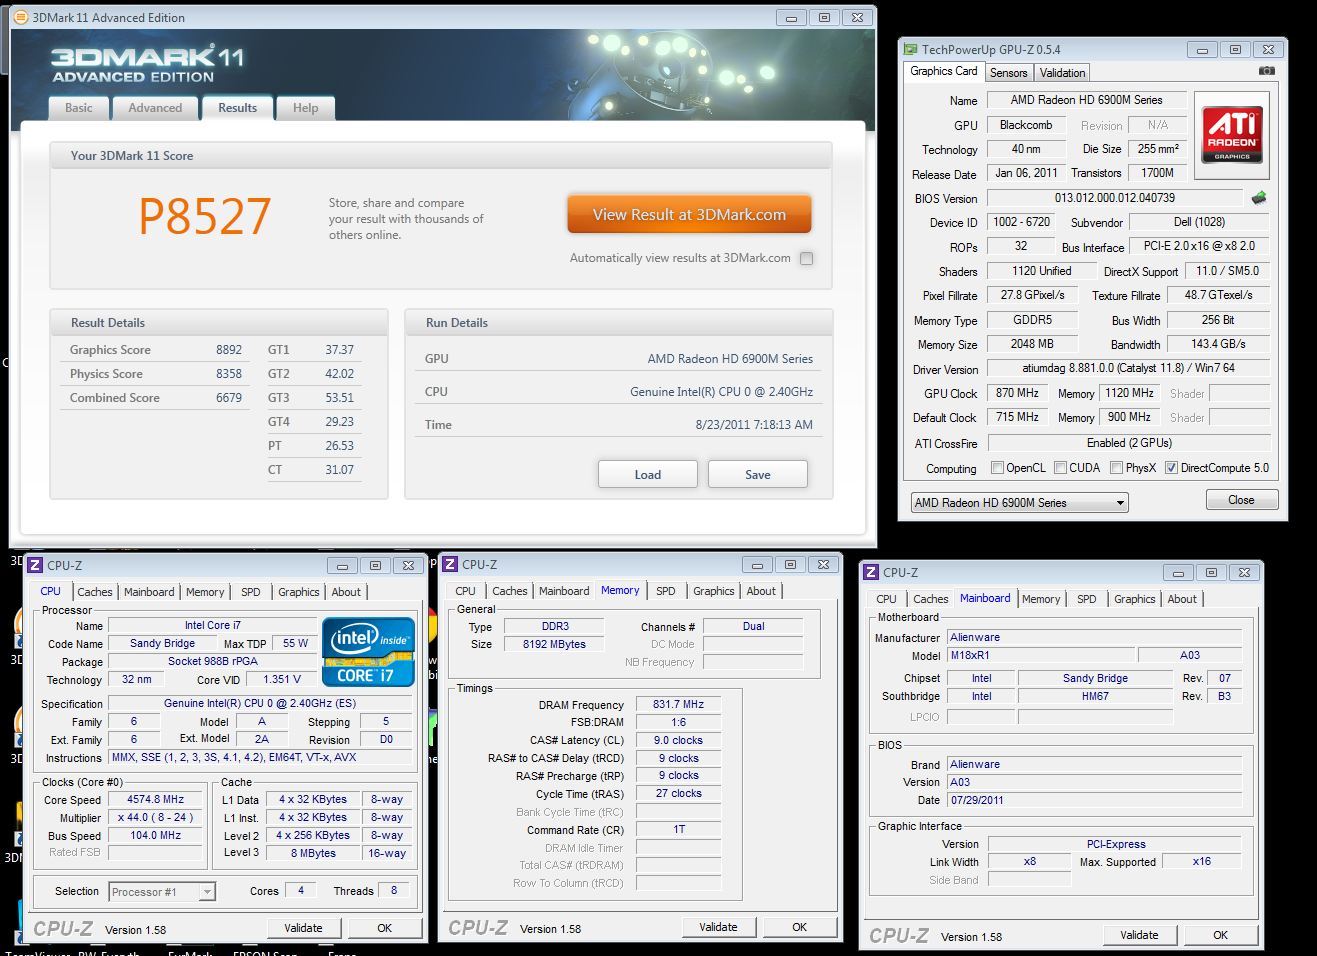
Task: Click Validate in the CPU-Z mainboard window
Action: (x=1139, y=935)
